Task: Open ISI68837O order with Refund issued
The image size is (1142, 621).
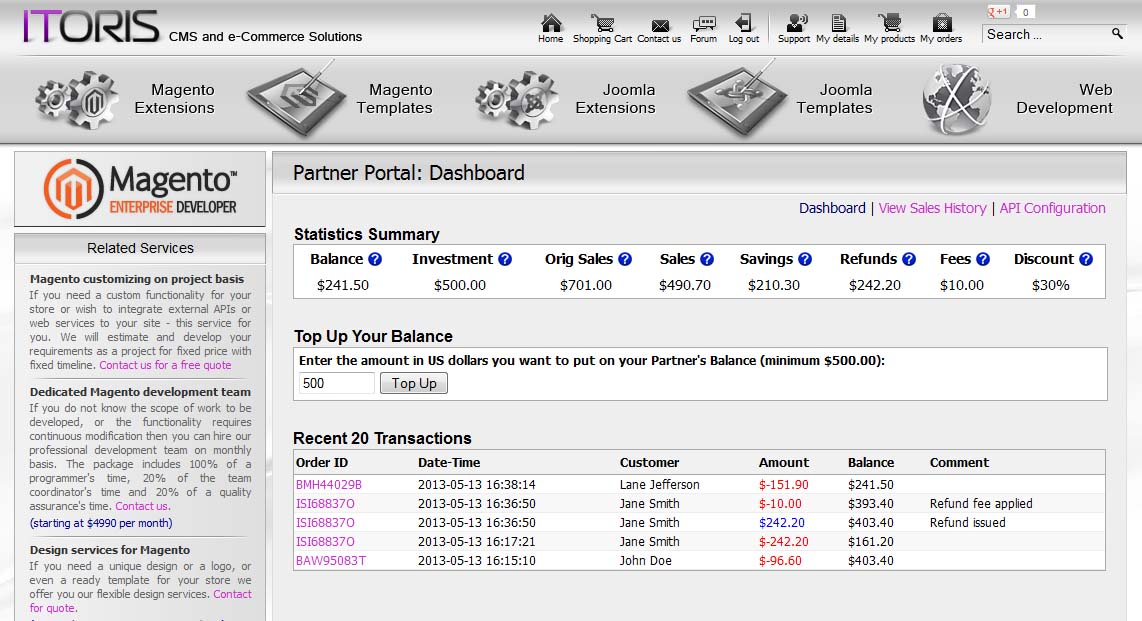Action: (x=325, y=523)
